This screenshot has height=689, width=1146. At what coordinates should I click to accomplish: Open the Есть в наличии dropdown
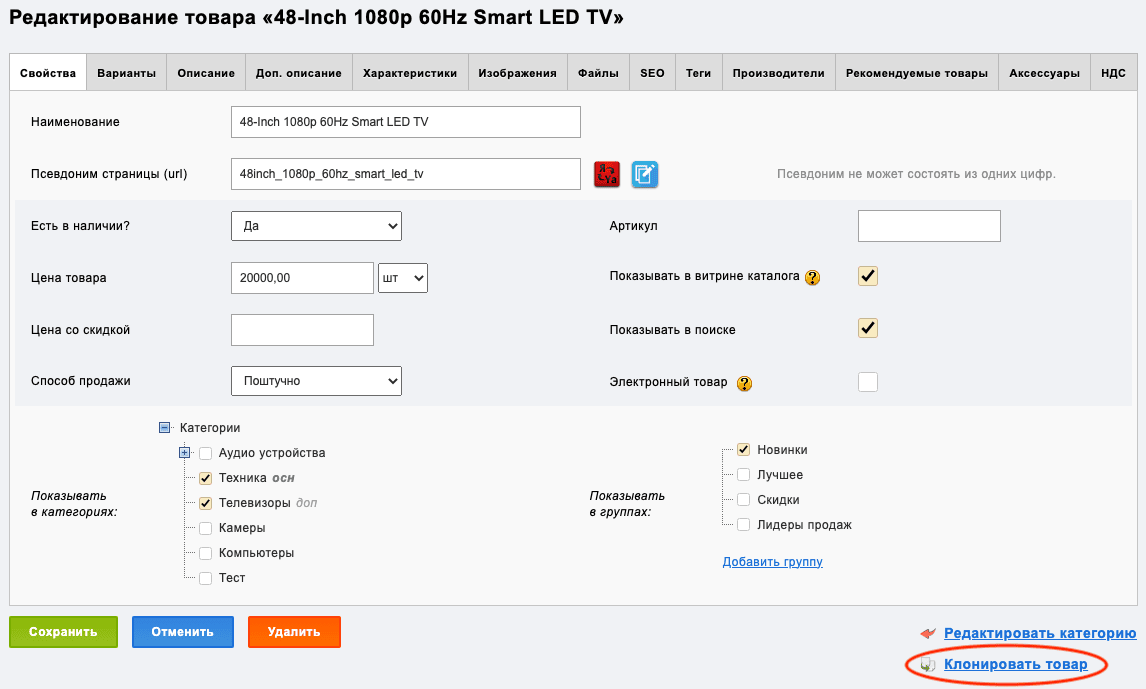316,226
